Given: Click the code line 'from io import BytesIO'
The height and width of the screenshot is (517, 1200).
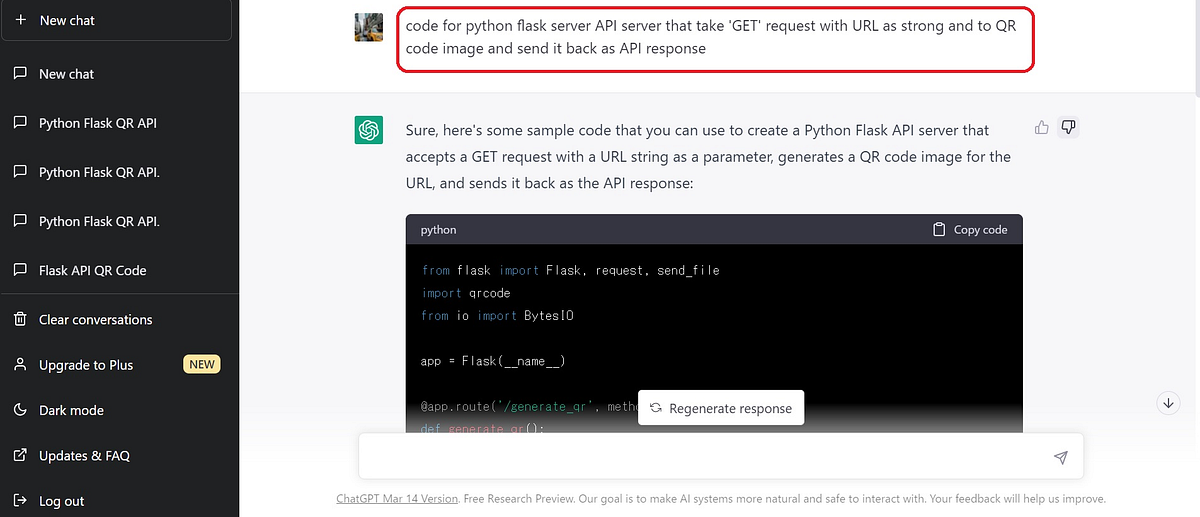Looking at the screenshot, I should (x=498, y=315).
